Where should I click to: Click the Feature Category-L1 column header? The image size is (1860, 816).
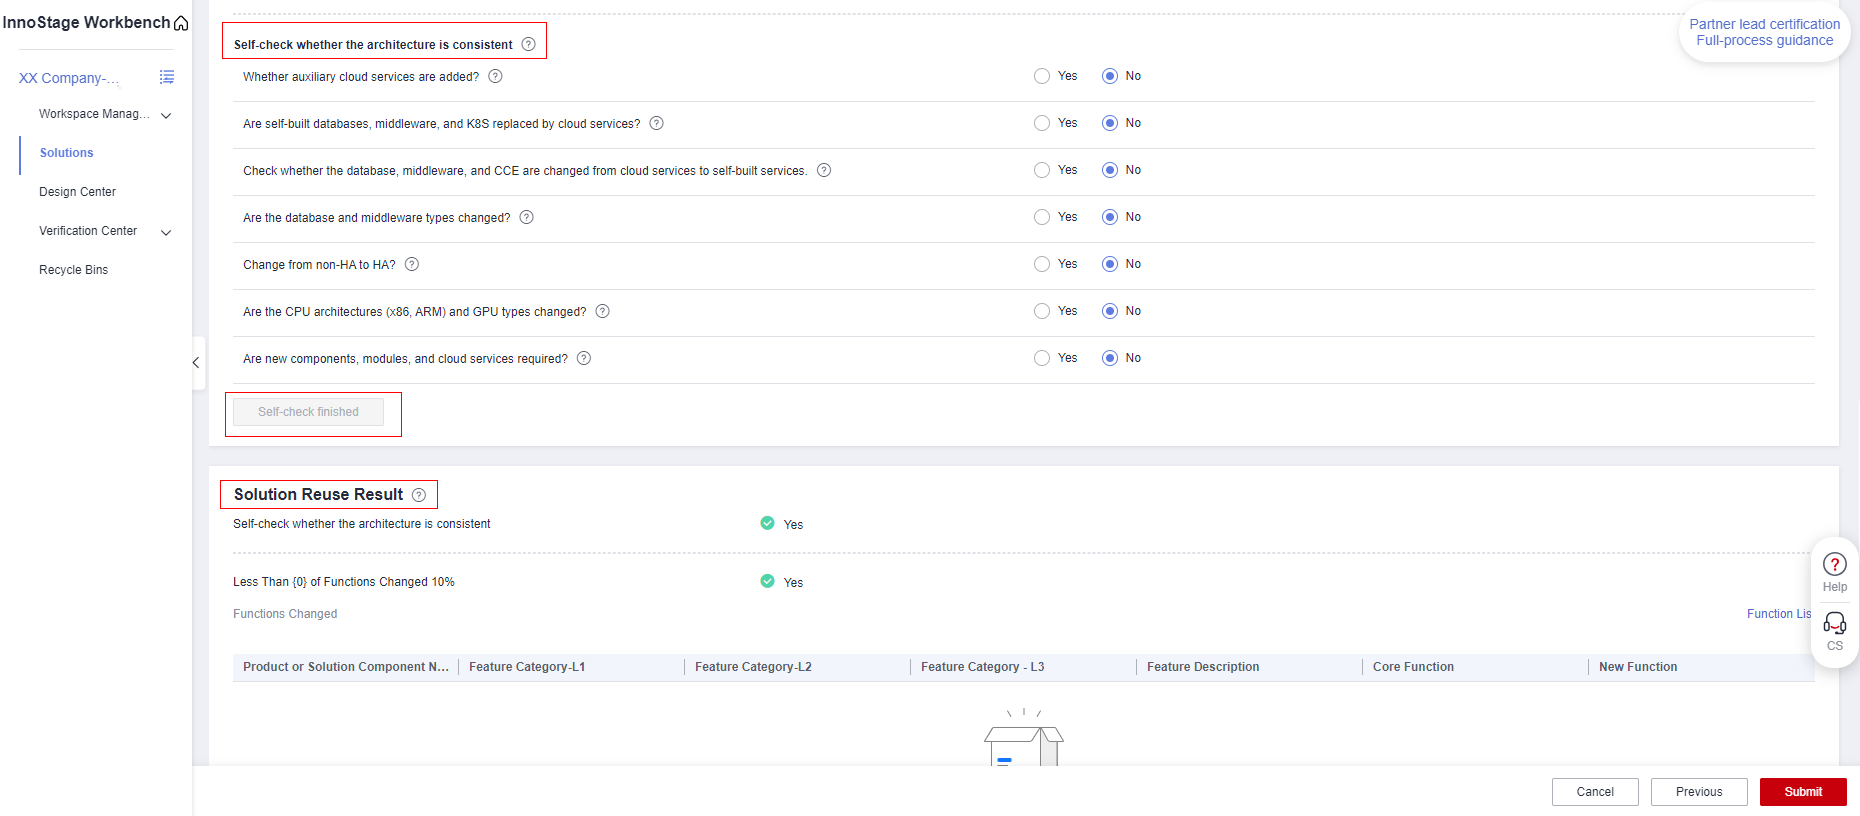tap(527, 667)
